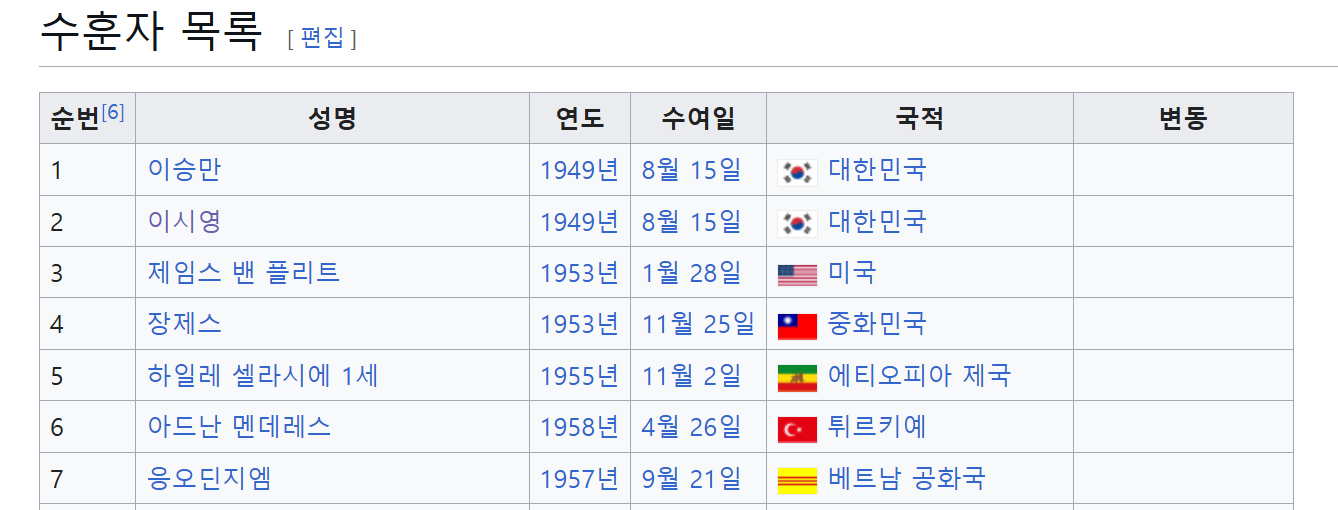Click the 변동 column header
This screenshot has width=1338, height=510.
pos(1183,119)
